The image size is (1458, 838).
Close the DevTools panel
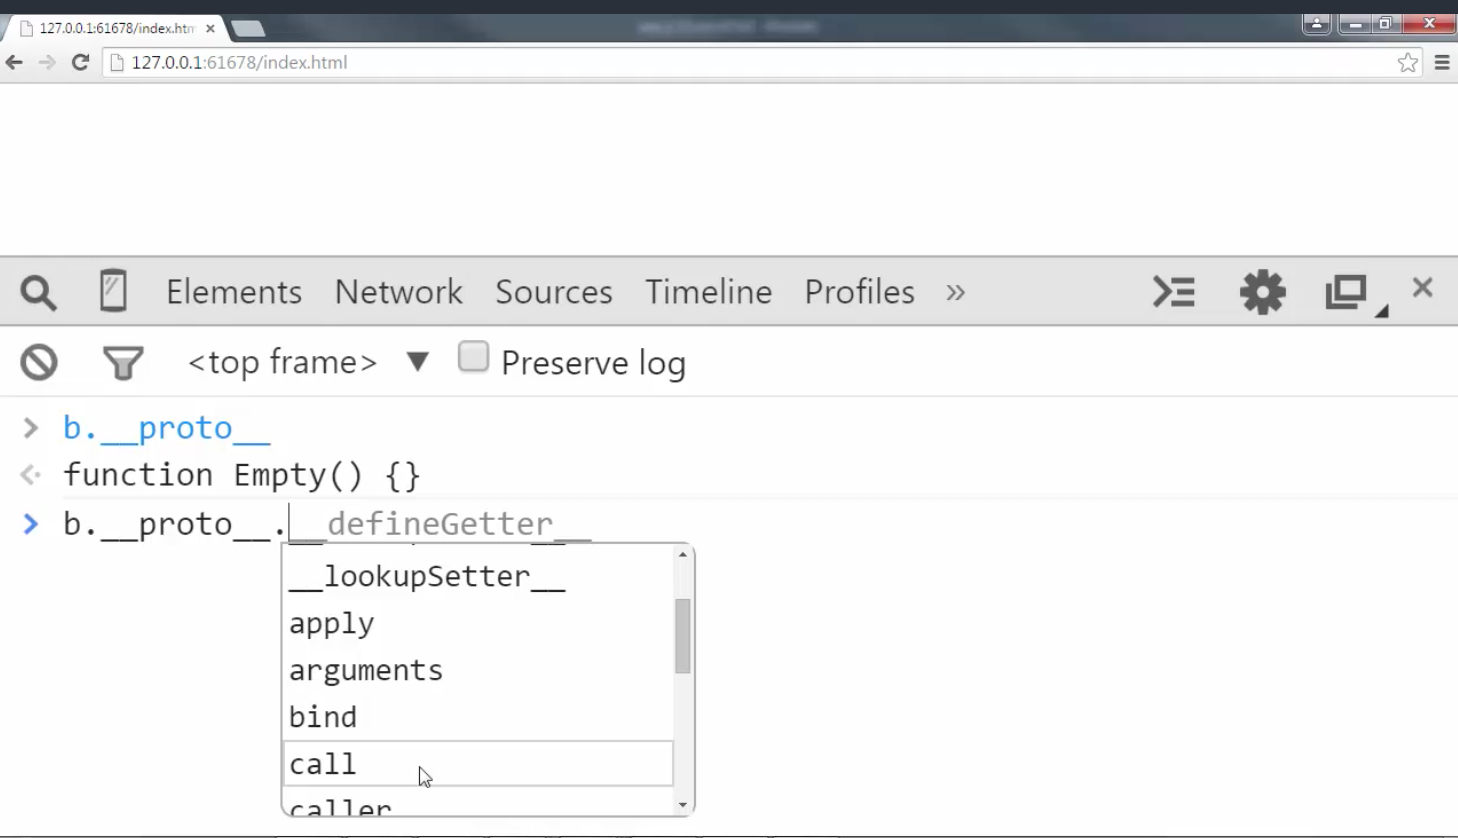click(1422, 287)
